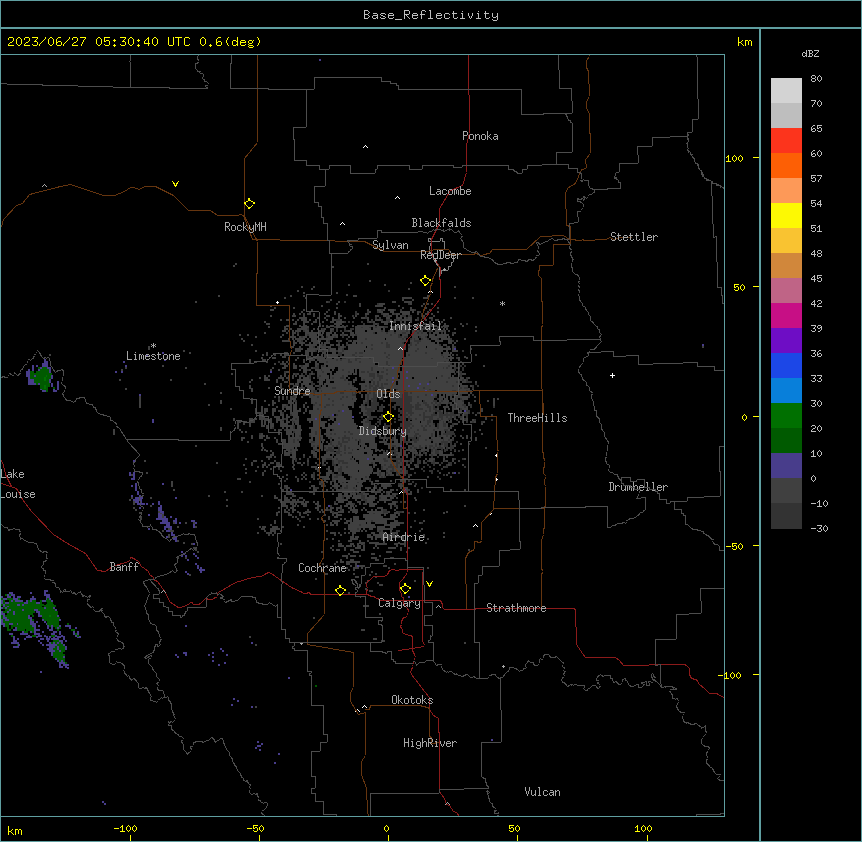Click the Olds city label
862x842 pixels.
tap(388, 394)
